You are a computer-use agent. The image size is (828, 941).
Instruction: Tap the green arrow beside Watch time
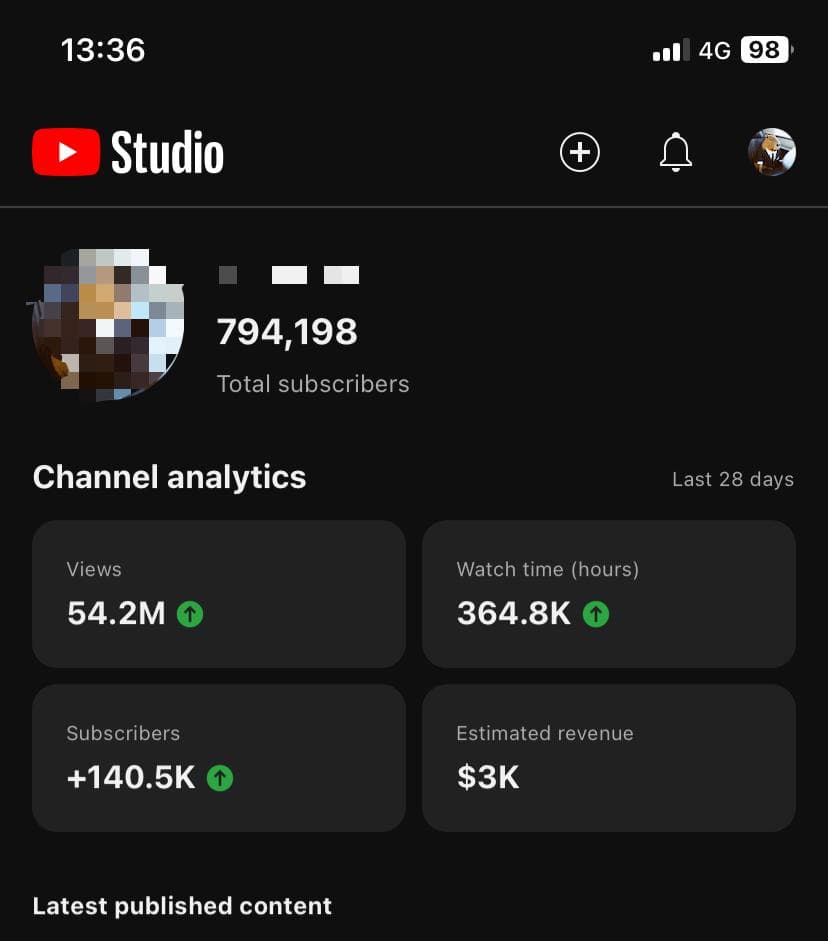tap(596, 613)
